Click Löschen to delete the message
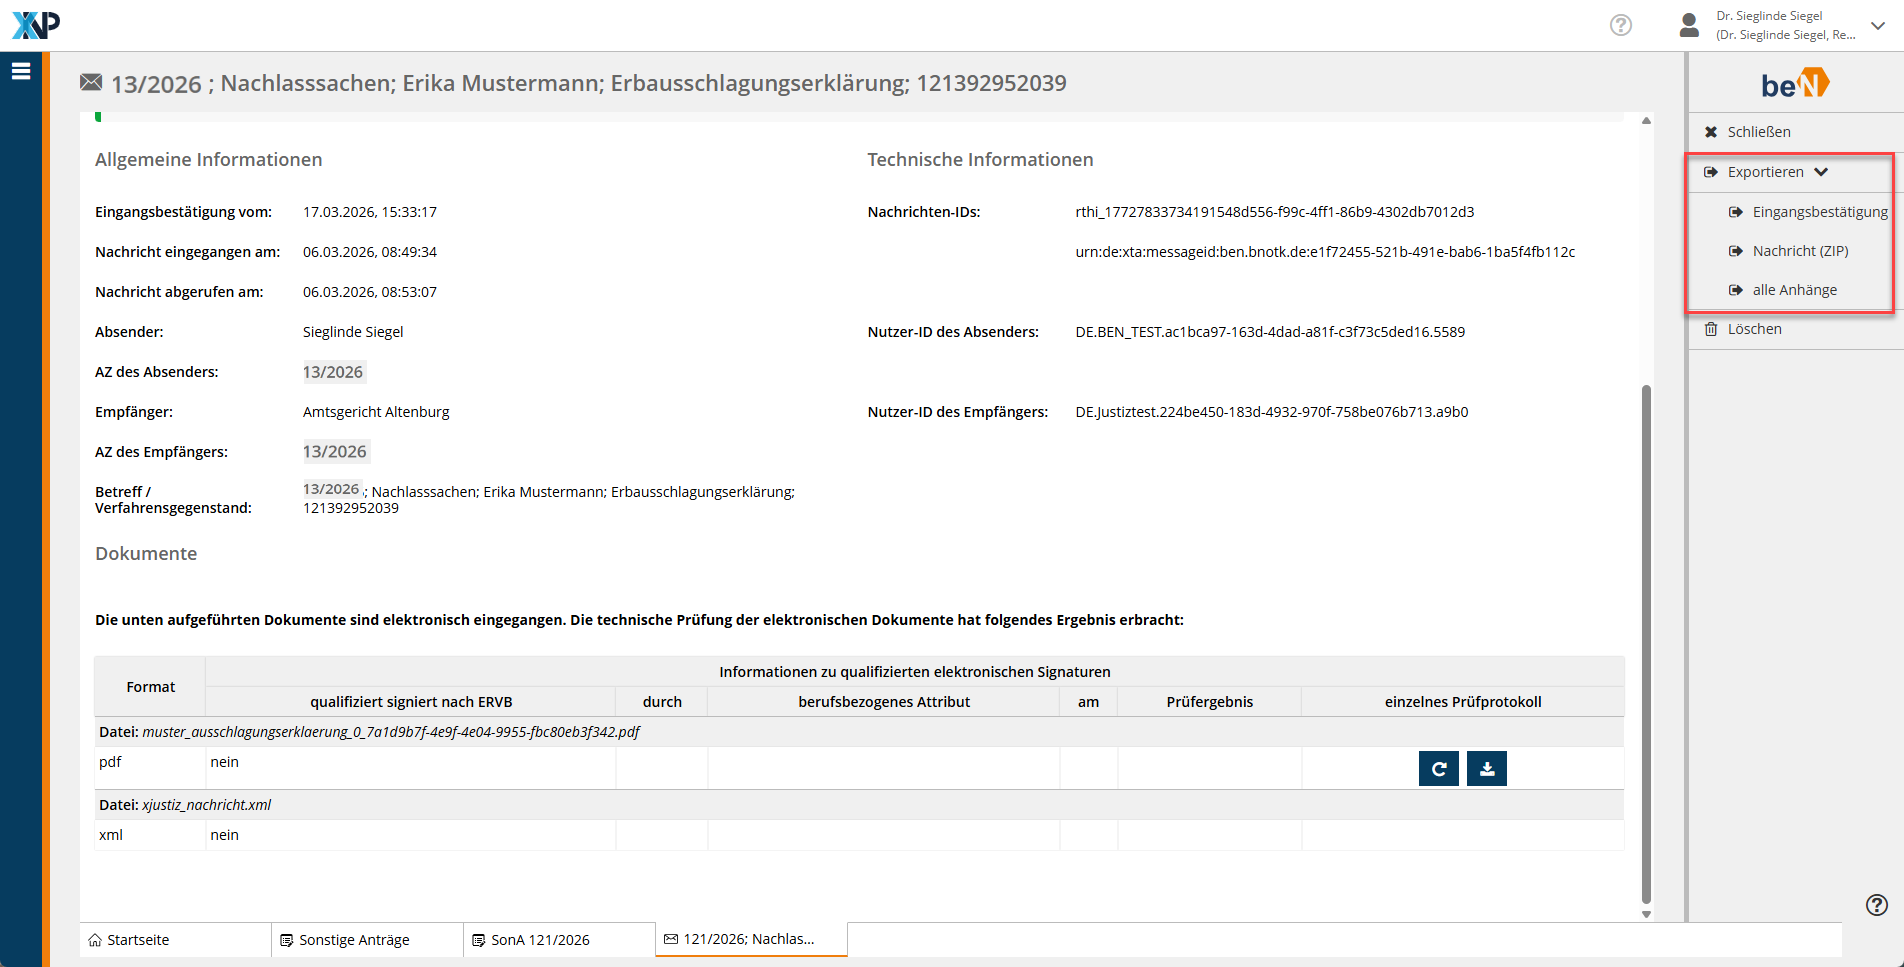This screenshot has height=967, width=1904. pos(1754,329)
